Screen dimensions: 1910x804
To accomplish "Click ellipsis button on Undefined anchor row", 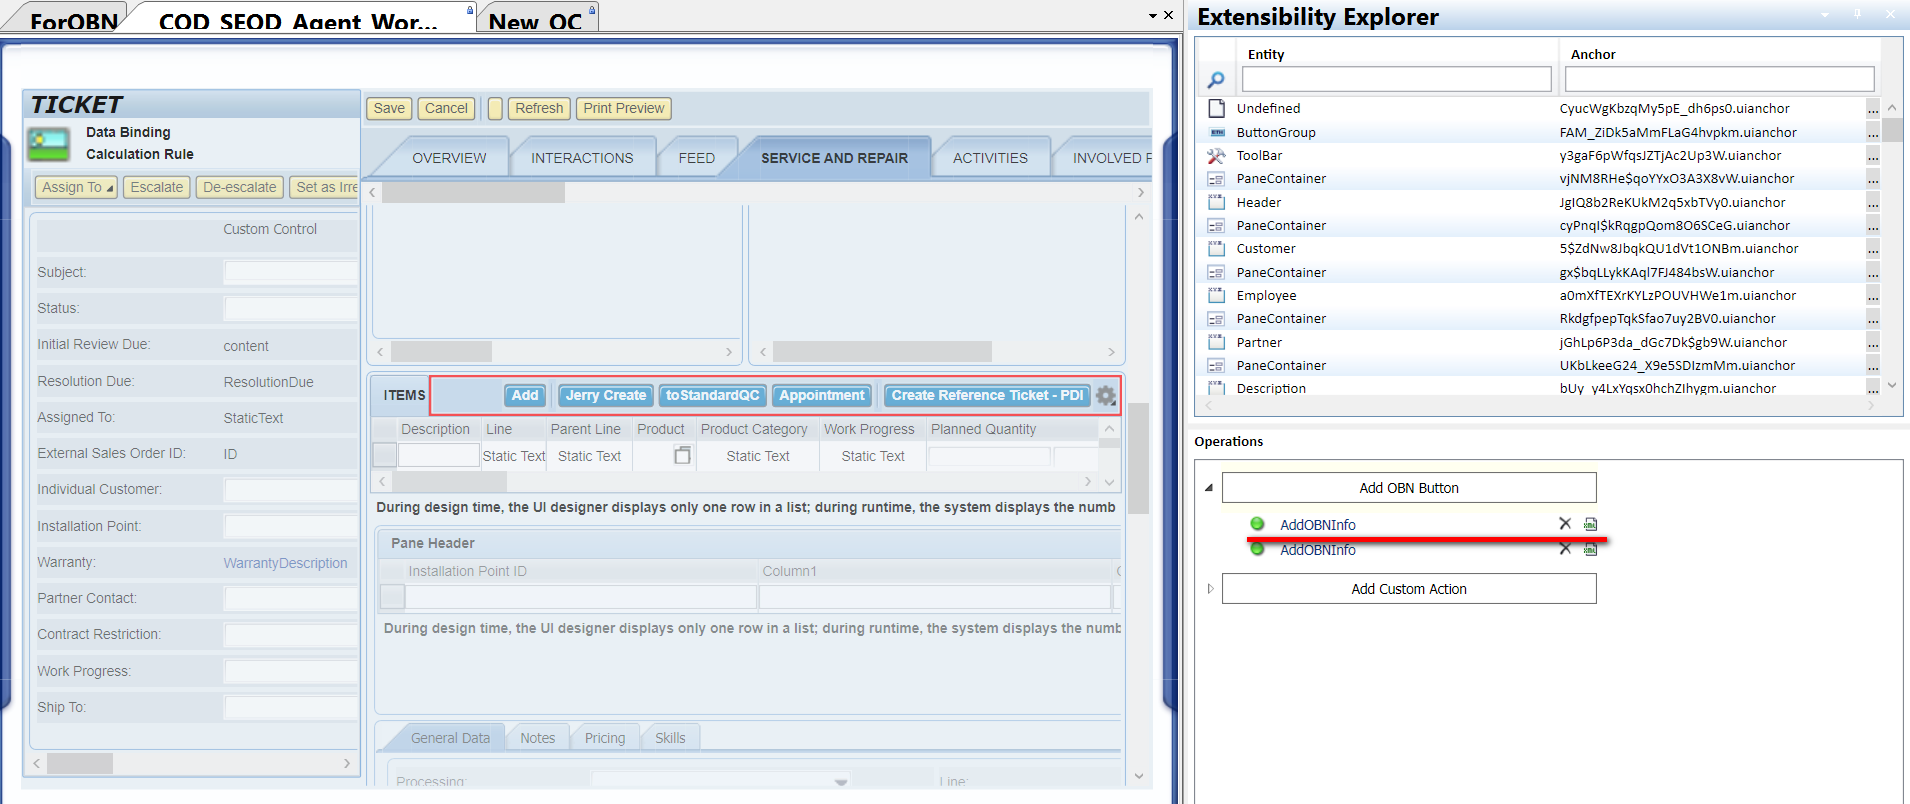I will point(1873,108).
